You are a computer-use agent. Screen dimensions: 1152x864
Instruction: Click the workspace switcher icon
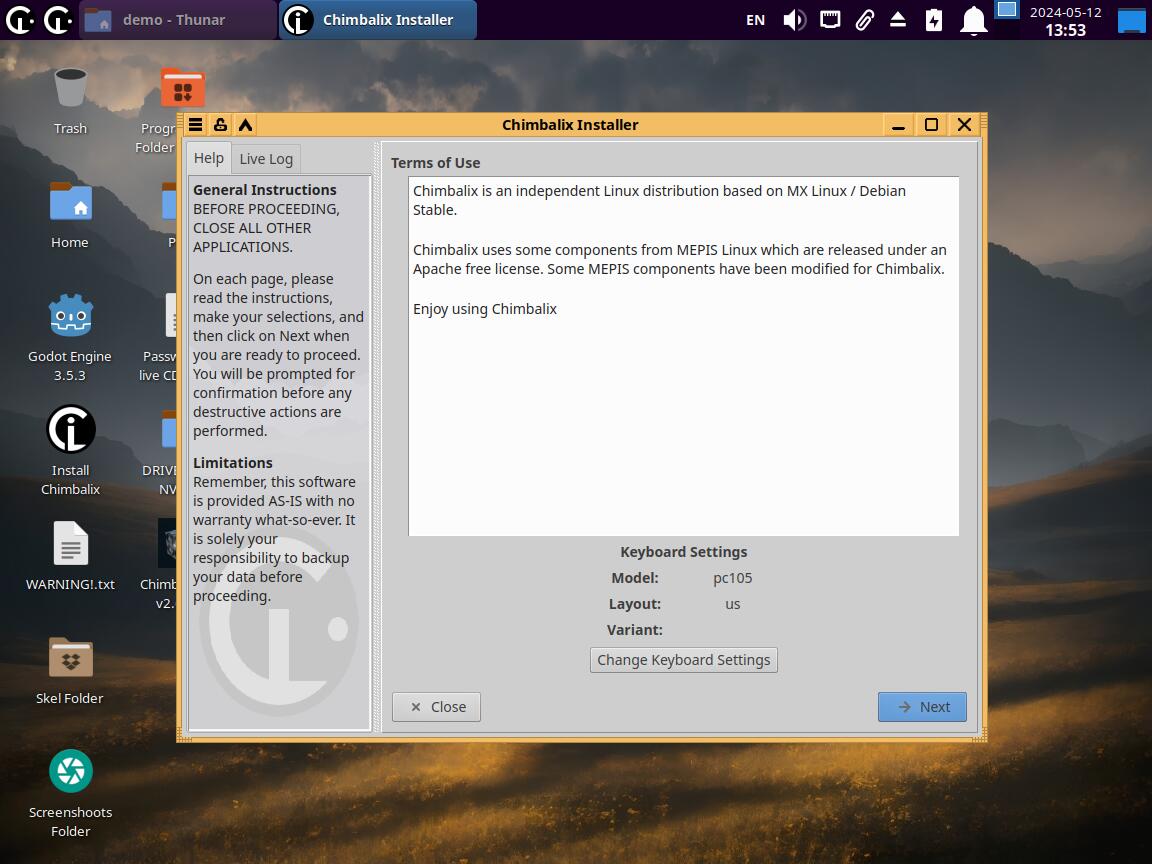(x=1007, y=10)
